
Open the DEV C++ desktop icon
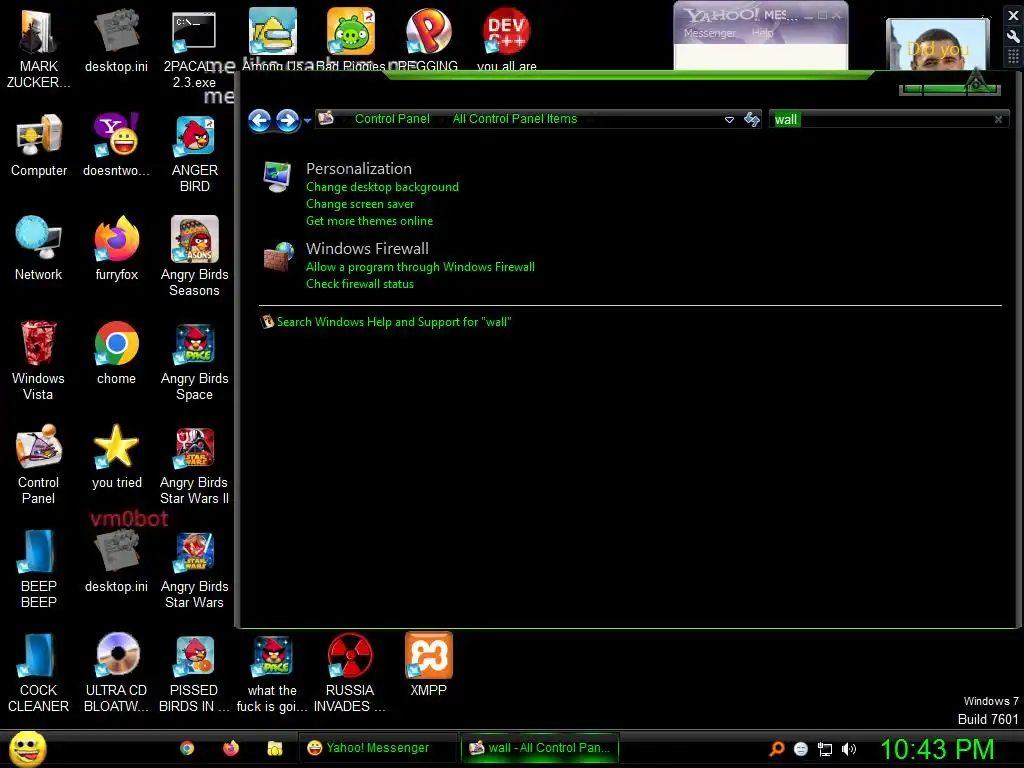(507, 39)
